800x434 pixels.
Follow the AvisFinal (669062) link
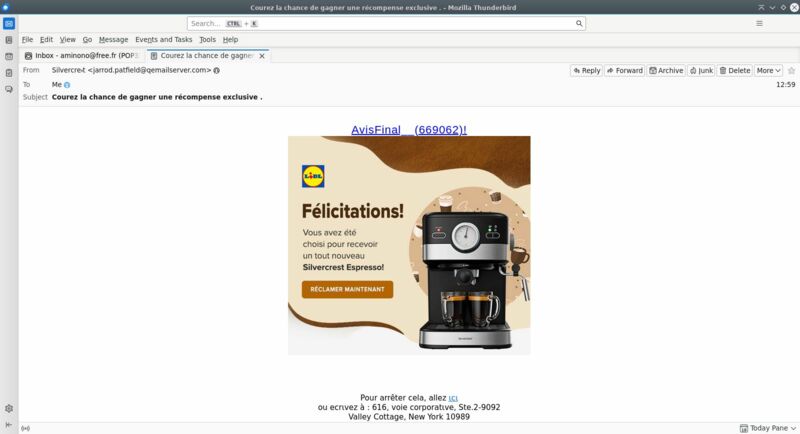[409, 130]
